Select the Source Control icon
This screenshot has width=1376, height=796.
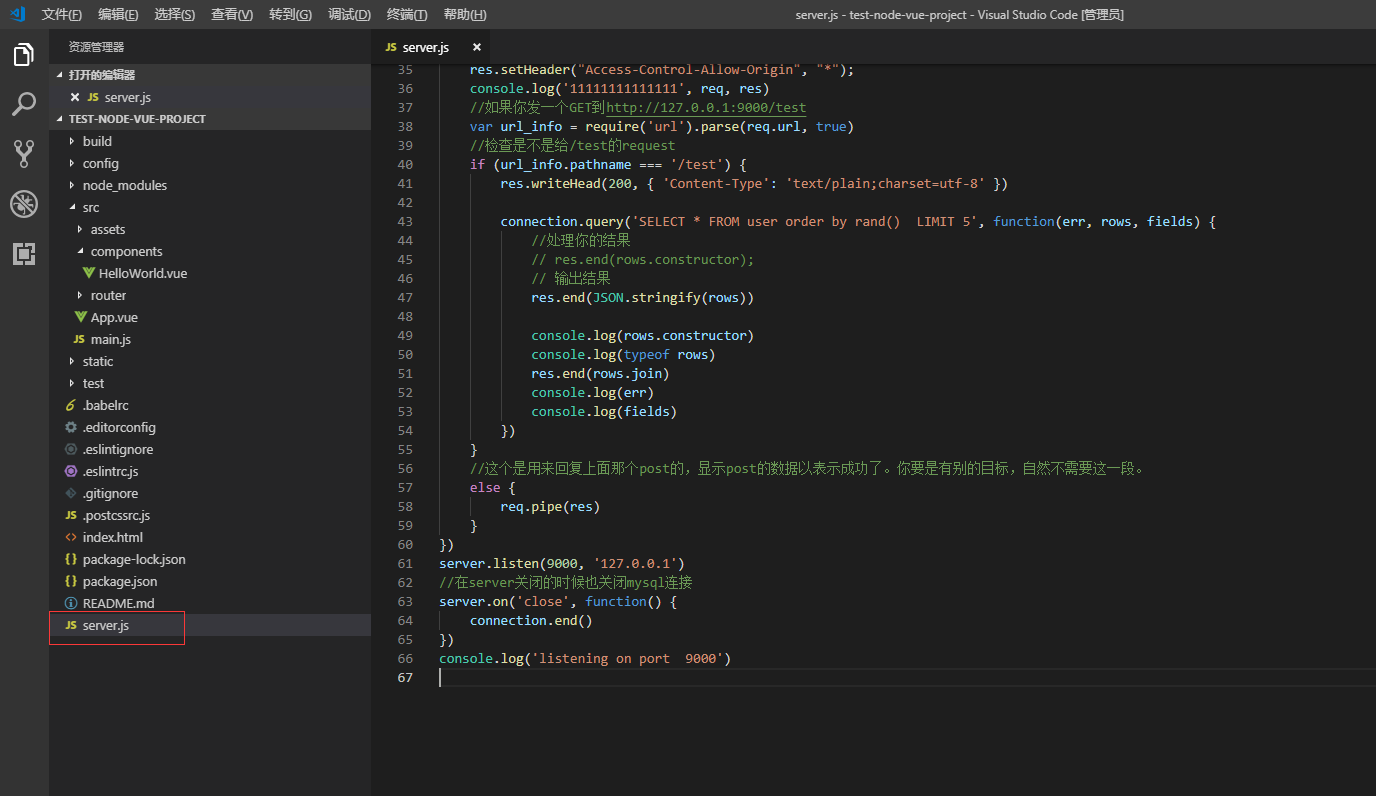pyautogui.click(x=23, y=152)
